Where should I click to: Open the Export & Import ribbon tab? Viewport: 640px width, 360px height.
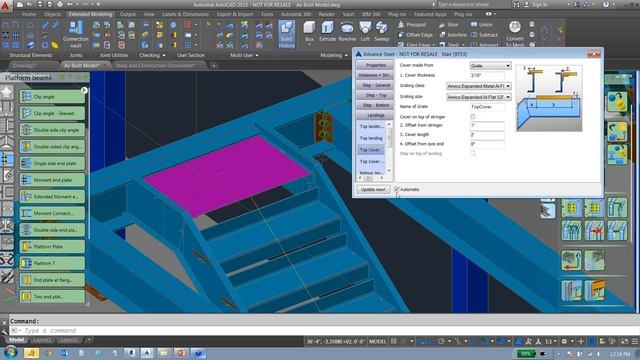point(235,14)
